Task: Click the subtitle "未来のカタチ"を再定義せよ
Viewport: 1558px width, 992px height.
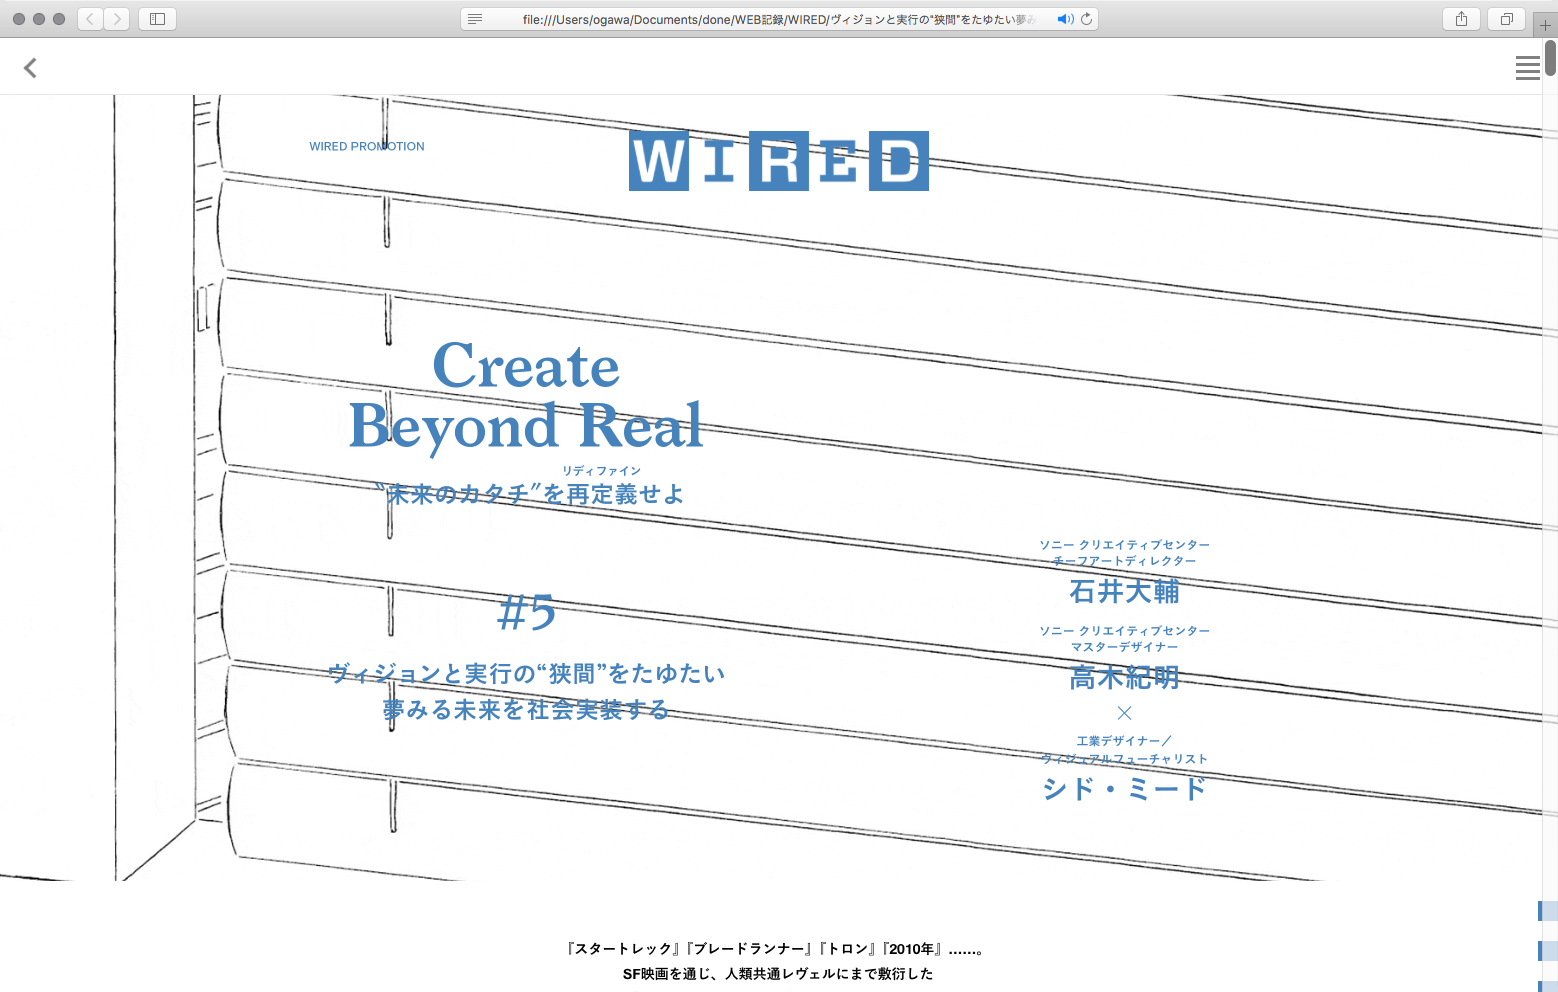Action: (x=528, y=493)
